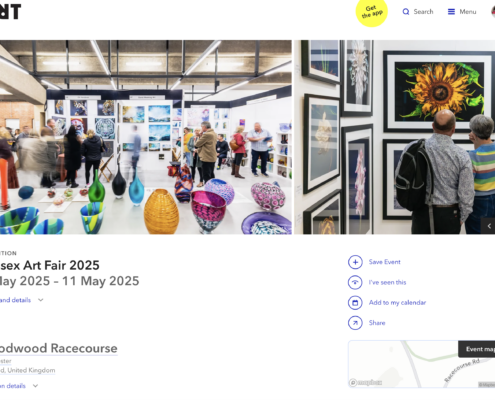Screen dimensions: 495x400
Task: Open the glass vases exhibition photo
Action: click(x=146, y=137)
